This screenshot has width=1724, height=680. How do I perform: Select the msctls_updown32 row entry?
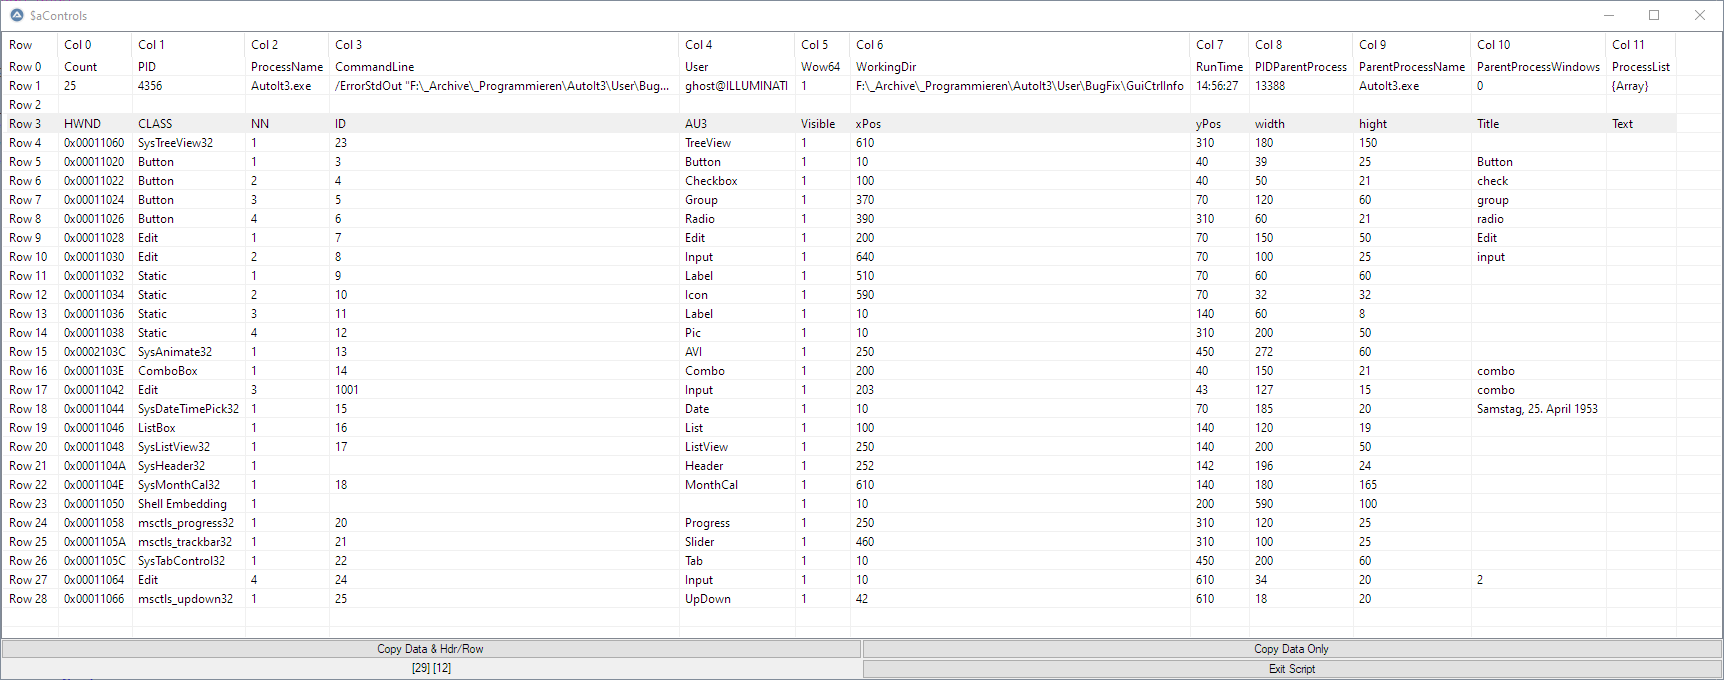point(185,599)
